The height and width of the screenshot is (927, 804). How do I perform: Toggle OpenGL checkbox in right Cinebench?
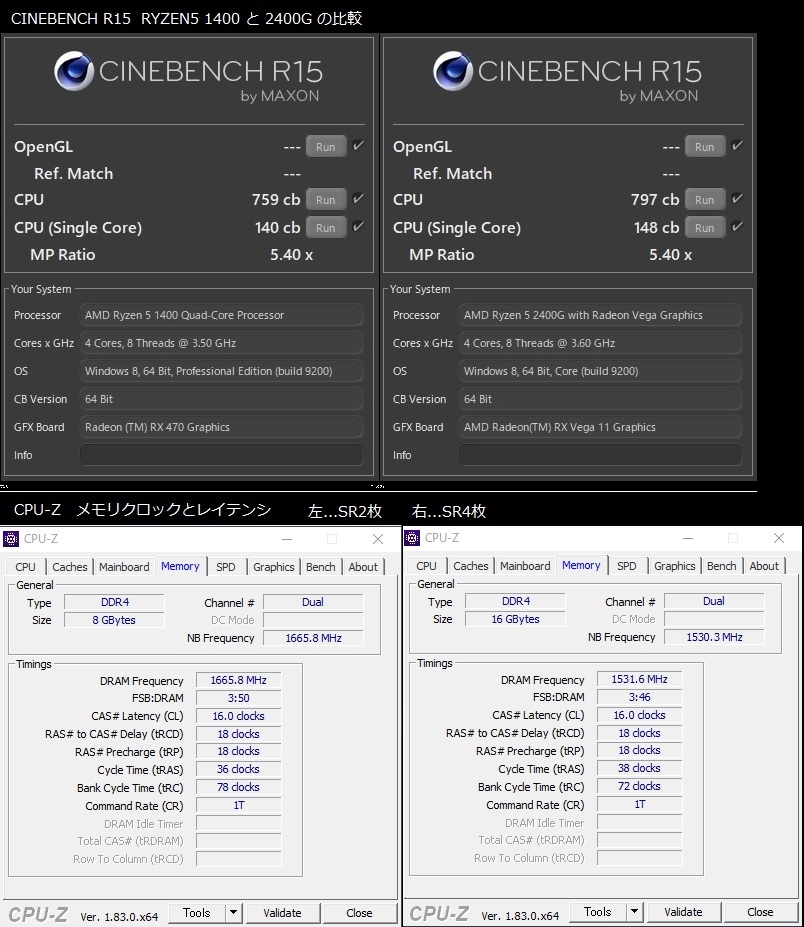(x=737, y=145)
